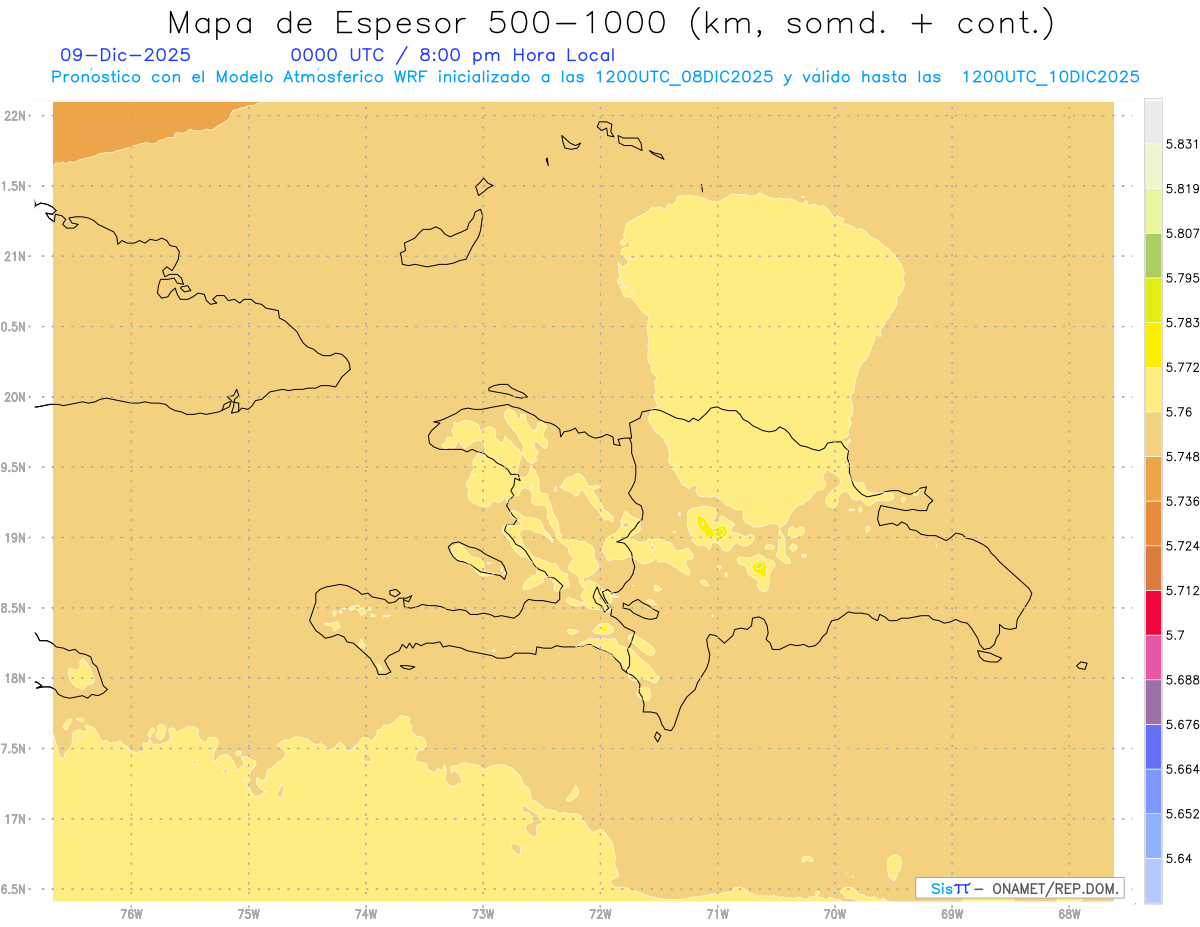Click the light gray swatch atop the color scale
The image size is (1200, 927).
1153,121
